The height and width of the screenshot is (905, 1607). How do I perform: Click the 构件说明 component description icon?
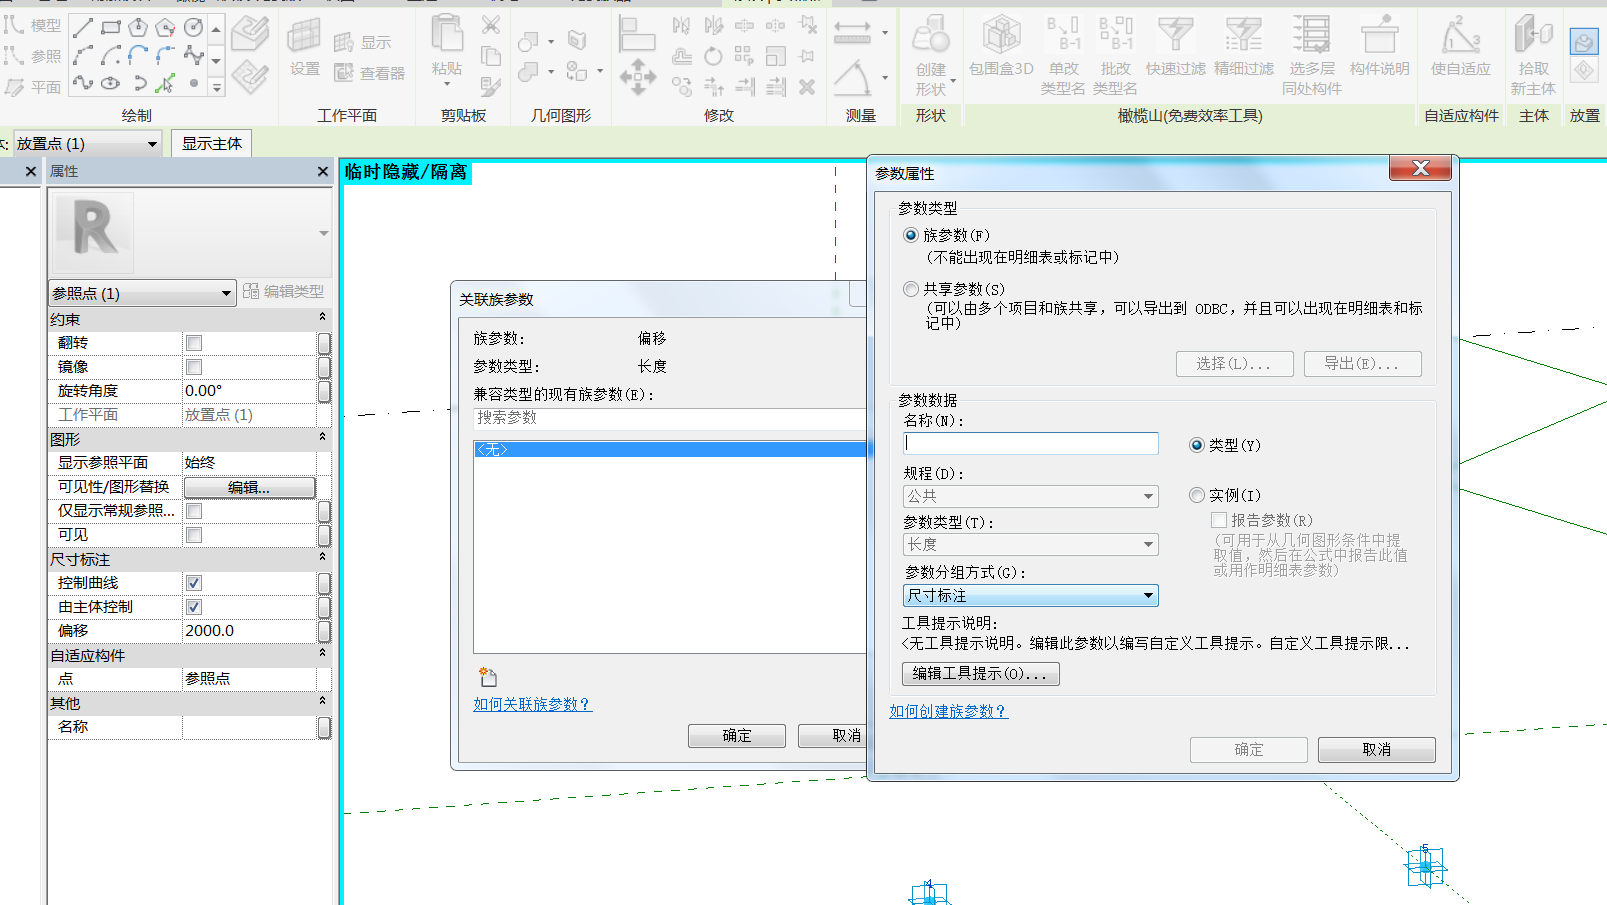(x=1379, y=36)
